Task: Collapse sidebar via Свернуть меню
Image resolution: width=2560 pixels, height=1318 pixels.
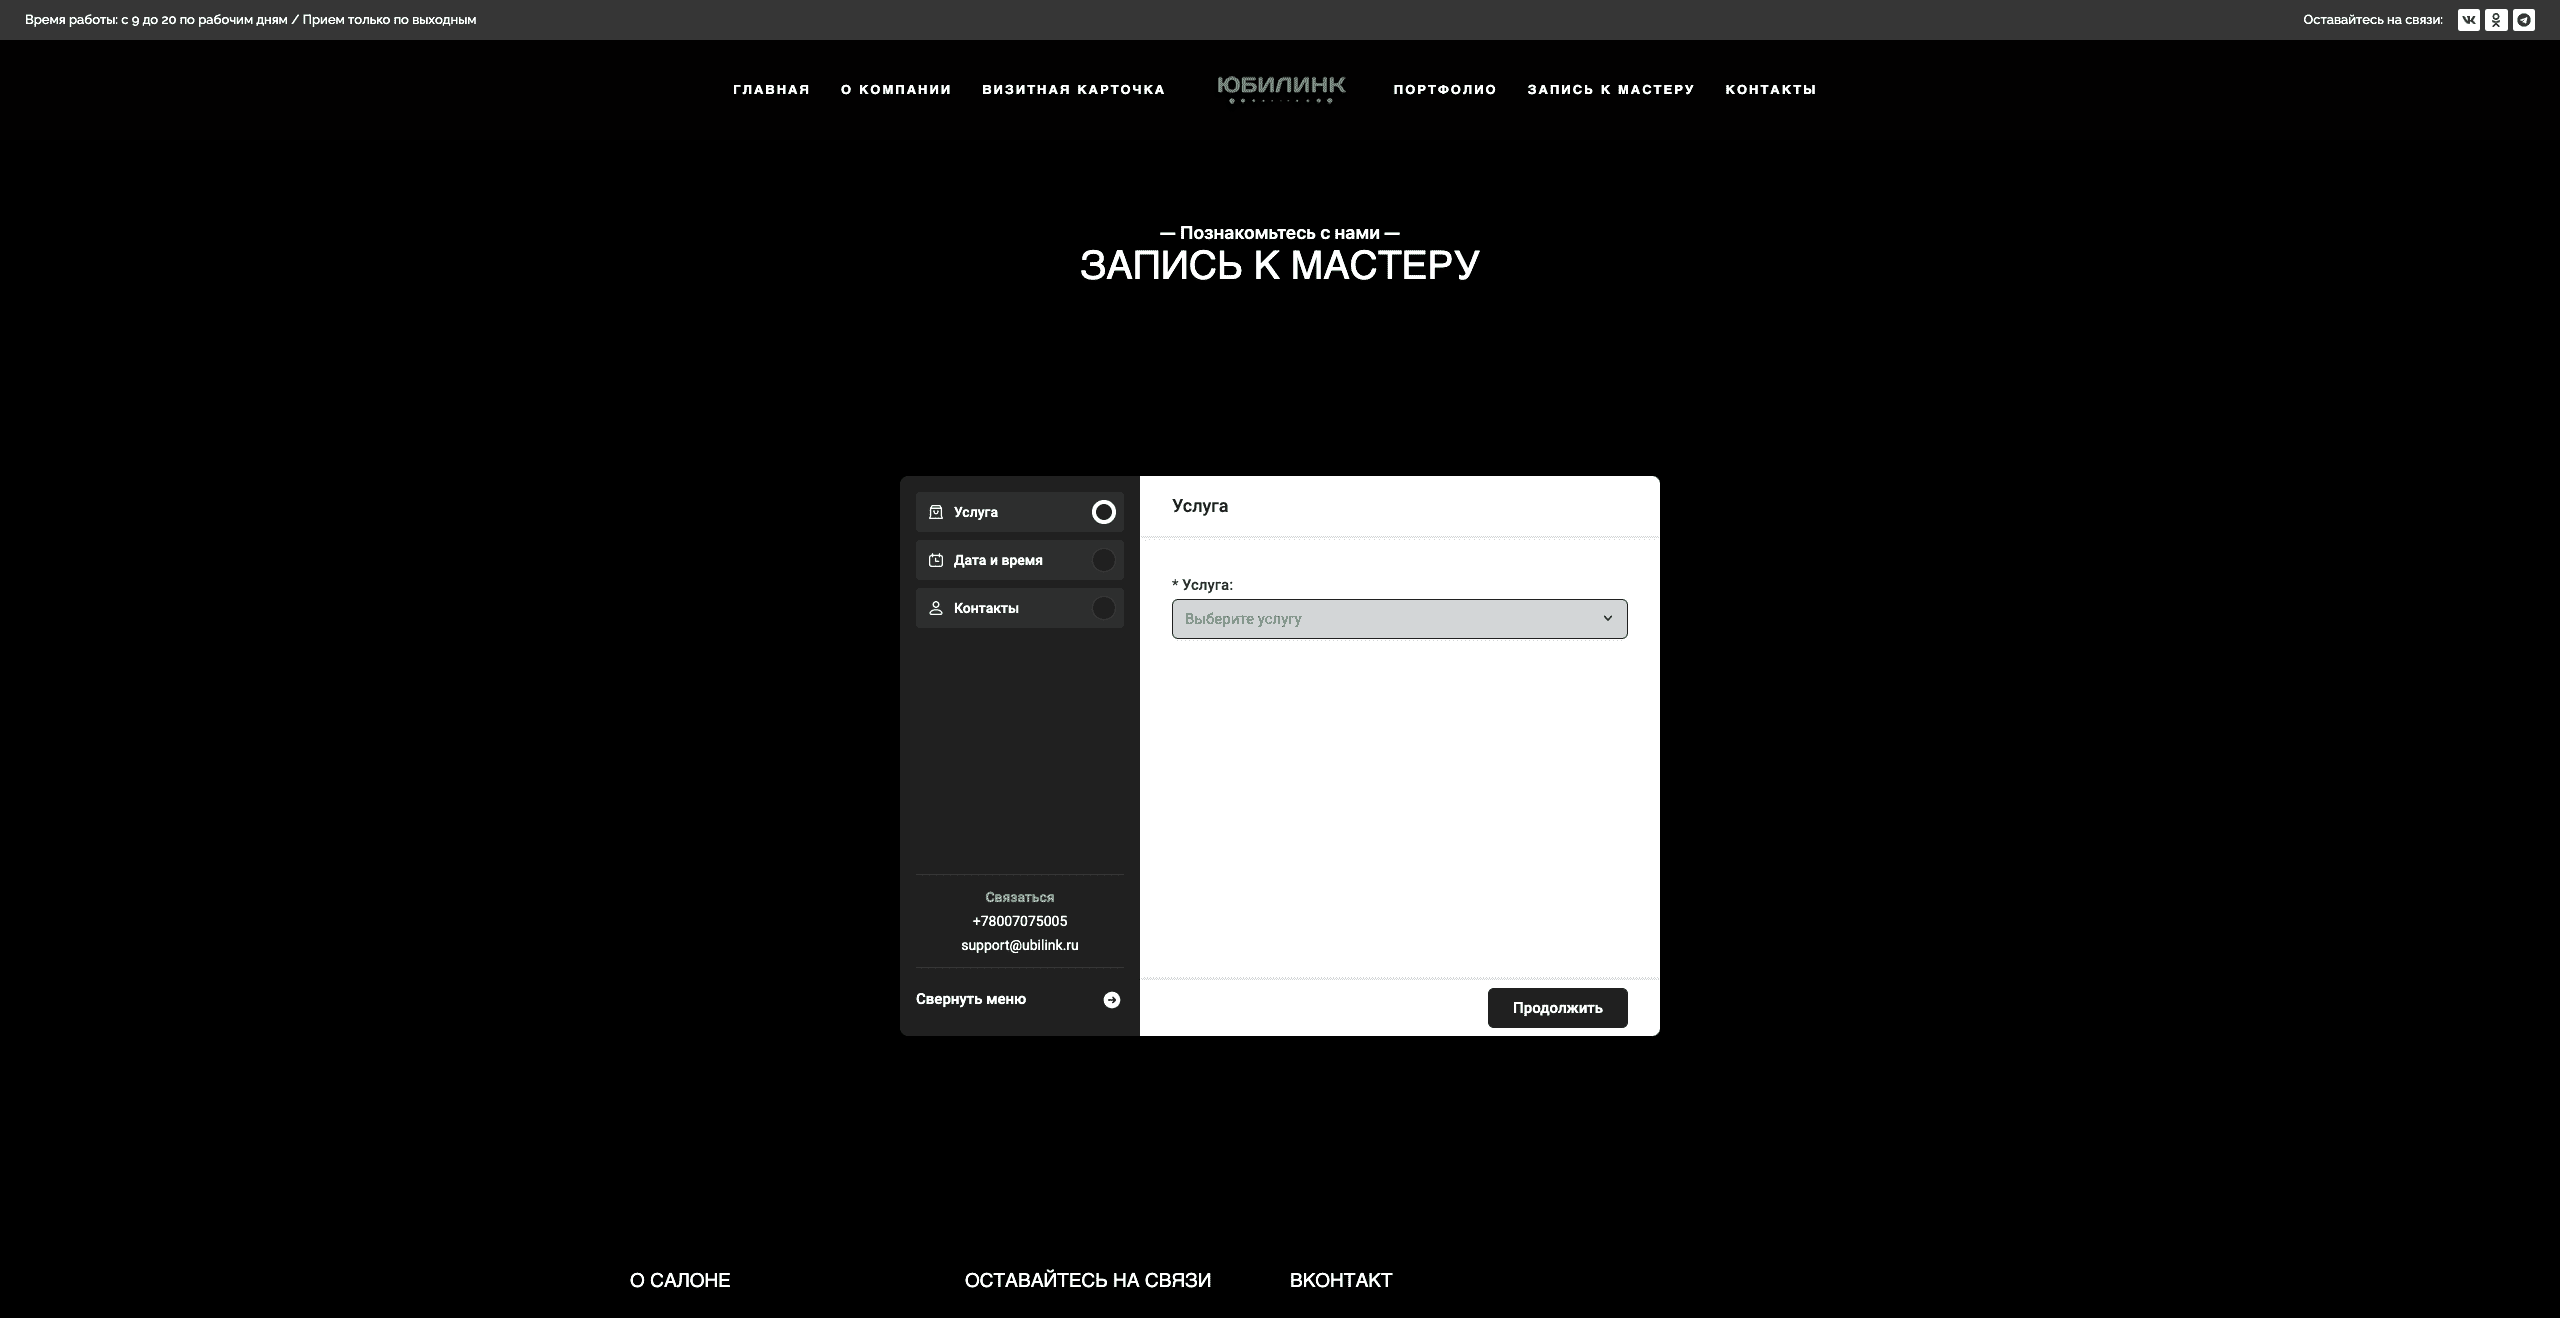Action: point(971,999)
